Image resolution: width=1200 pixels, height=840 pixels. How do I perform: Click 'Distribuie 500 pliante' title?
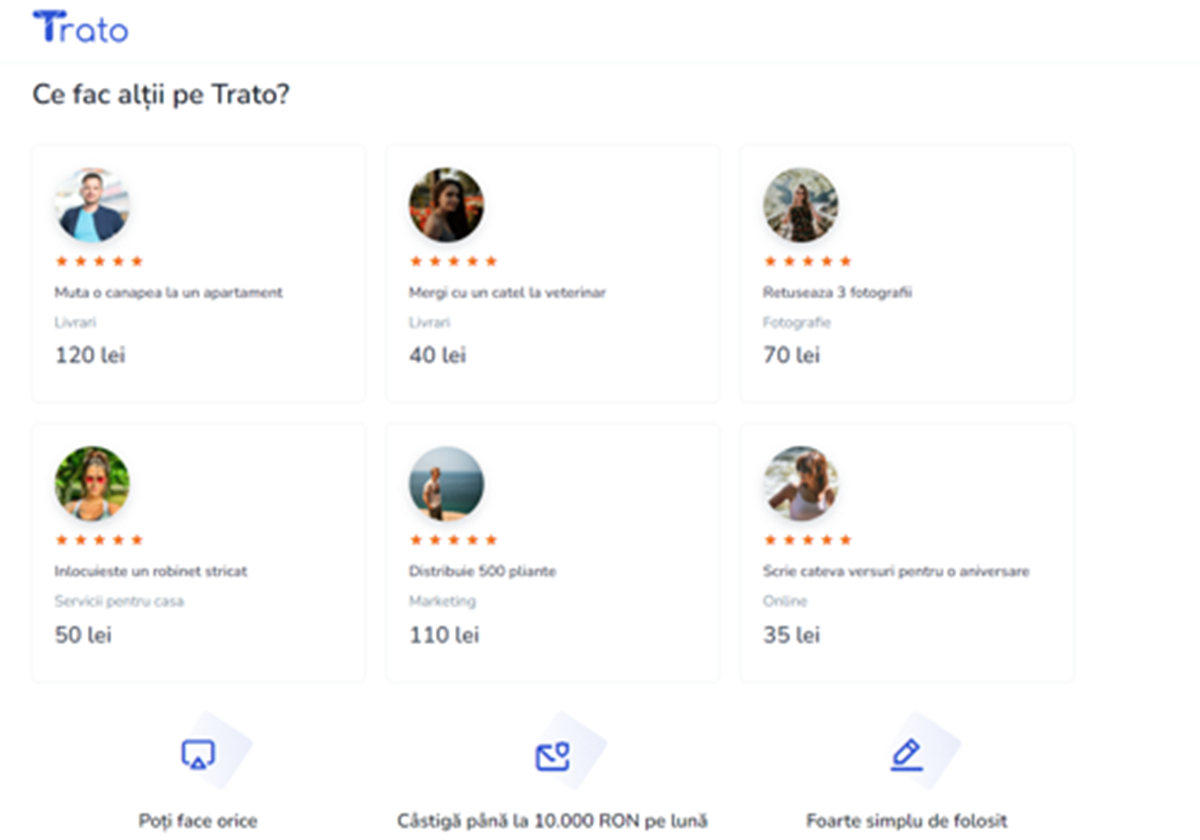pos(482,571)
